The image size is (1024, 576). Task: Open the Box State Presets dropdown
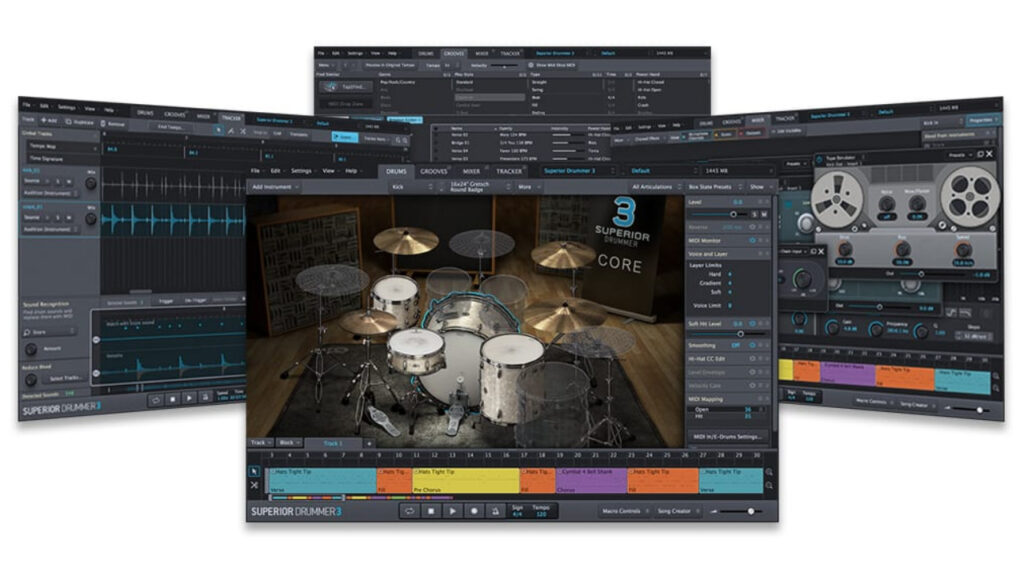pyautogui.click(x=708, y=186)
